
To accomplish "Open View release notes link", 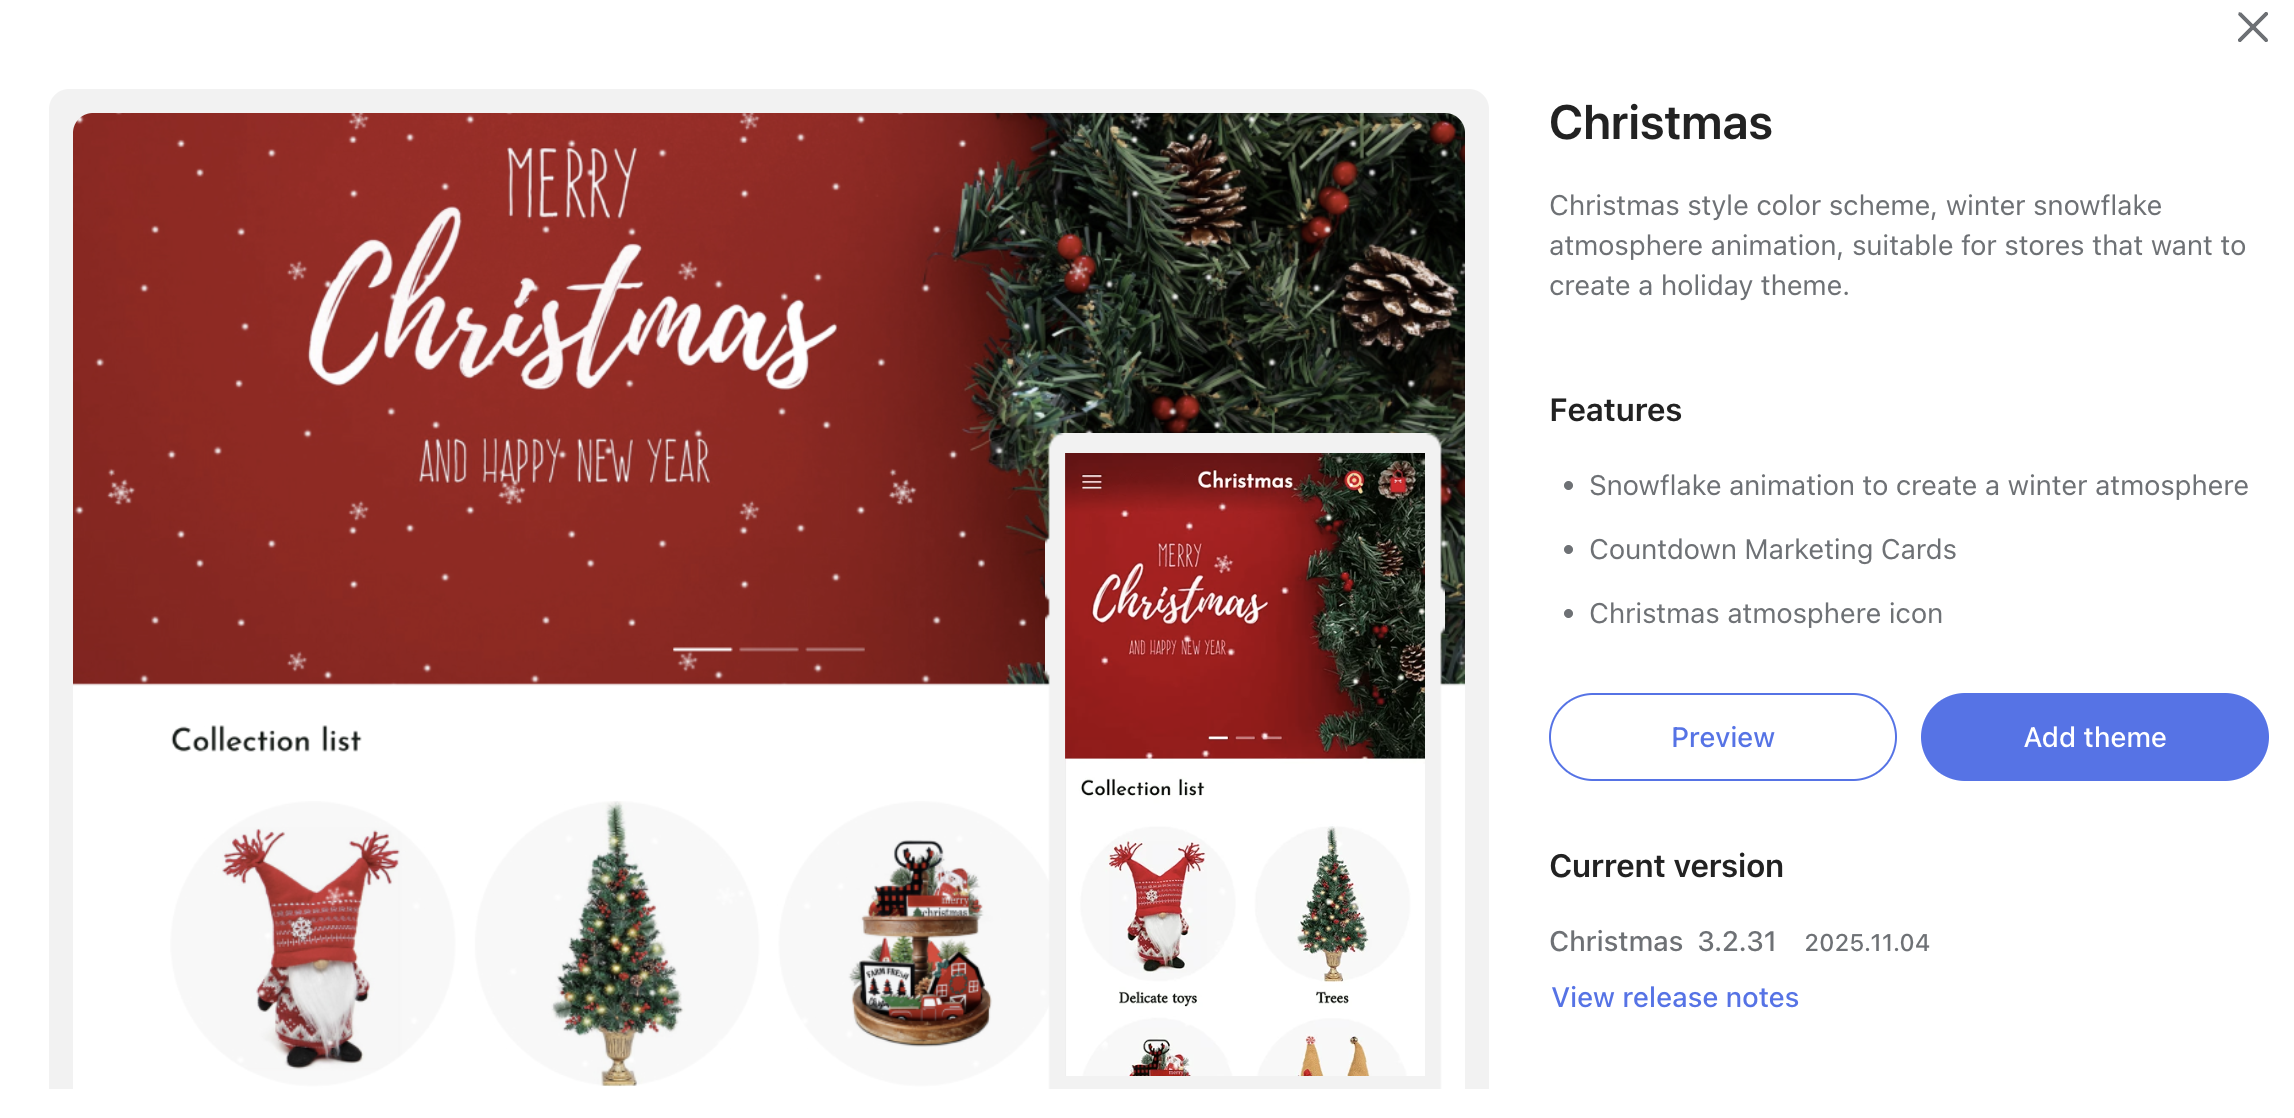I will pos(1675,997).
